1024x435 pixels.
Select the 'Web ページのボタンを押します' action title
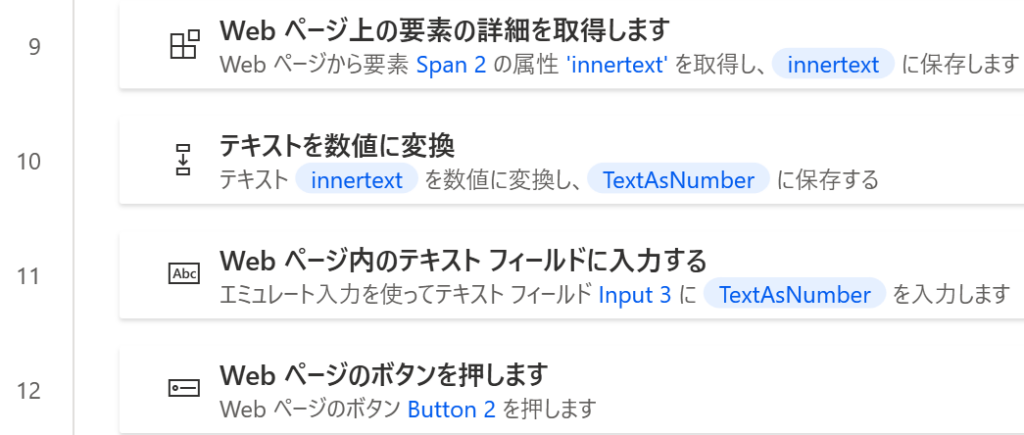coord(384,375)
